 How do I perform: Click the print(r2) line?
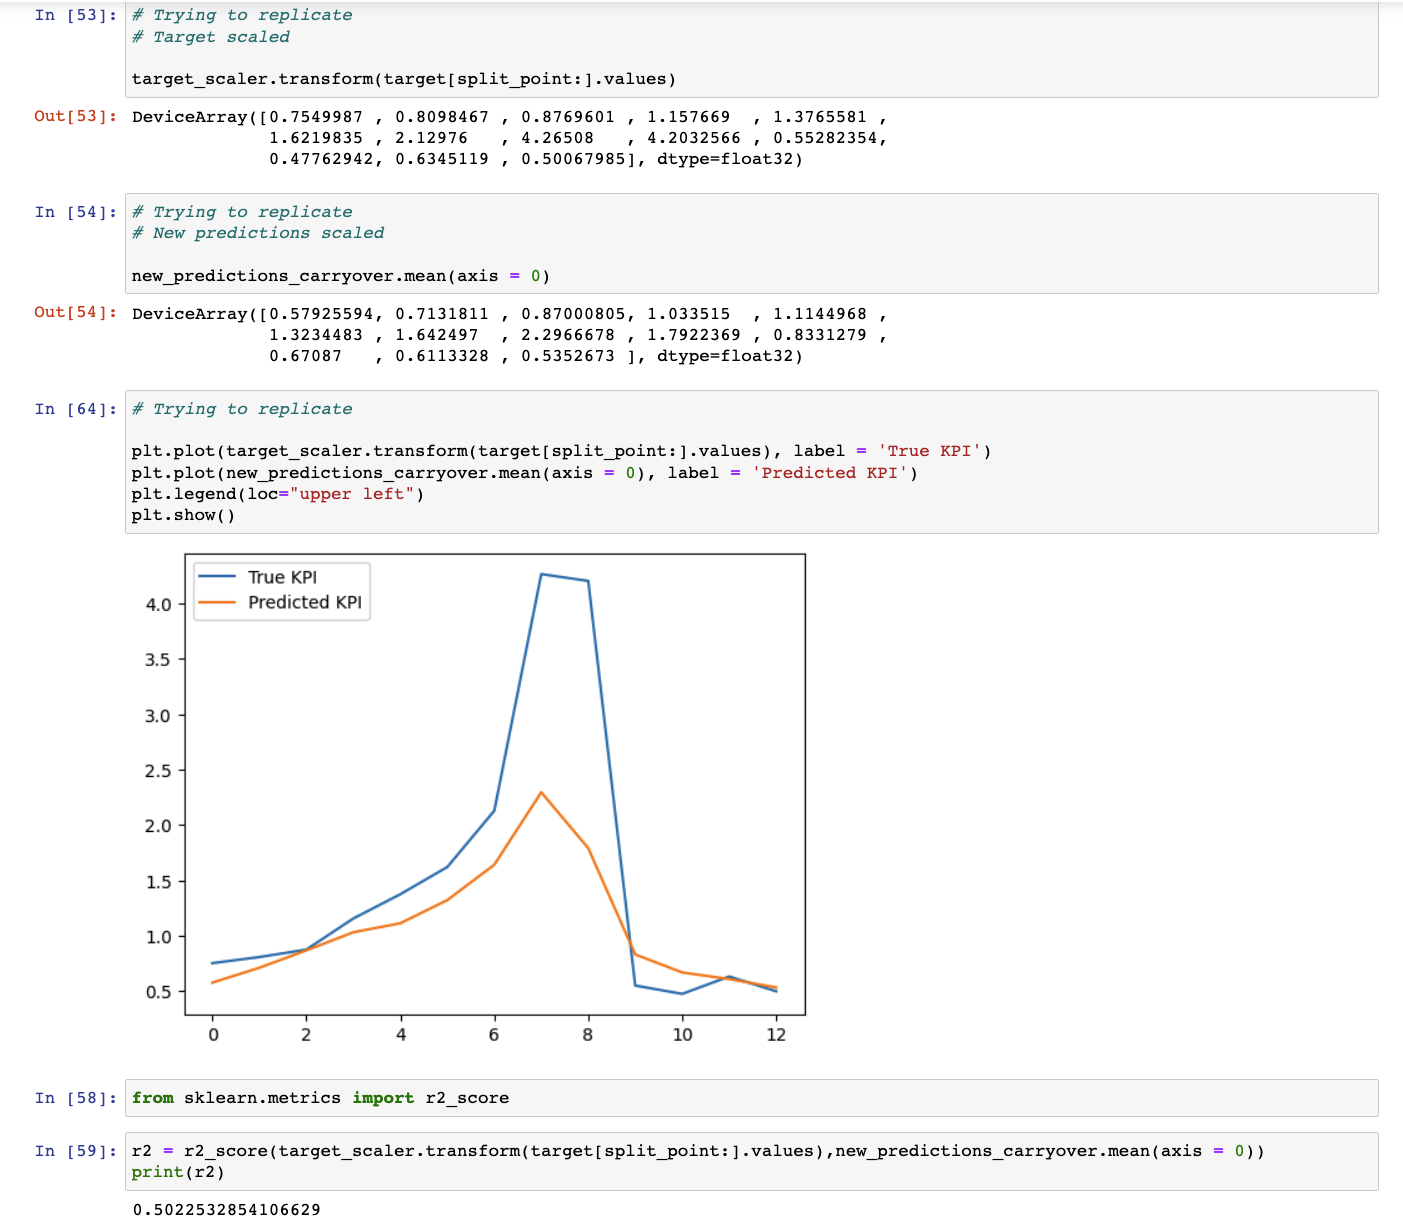[x=178, y=1172]
